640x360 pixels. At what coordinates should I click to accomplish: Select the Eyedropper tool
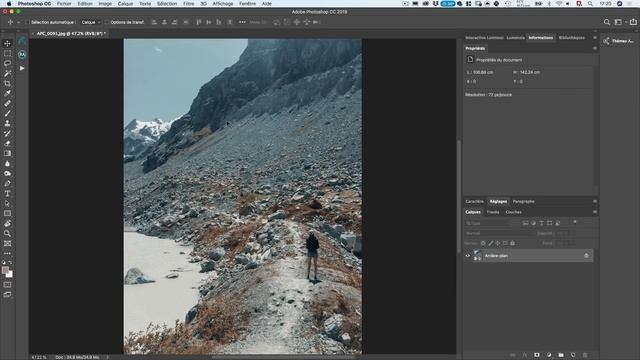(x=7, y=93)
